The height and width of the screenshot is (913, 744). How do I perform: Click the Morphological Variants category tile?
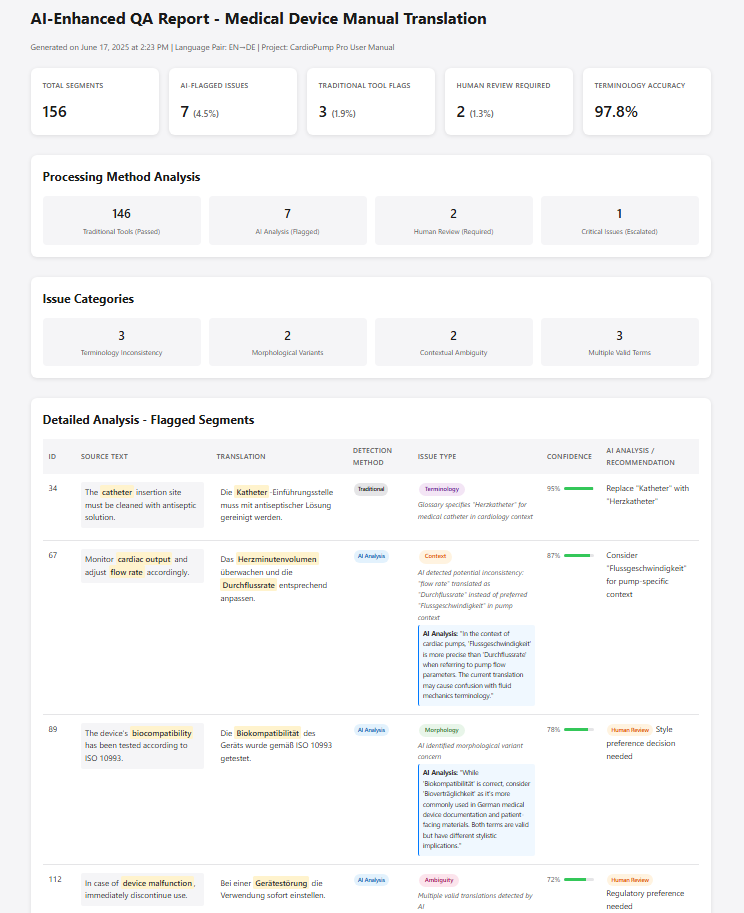(x=288, y=342)
